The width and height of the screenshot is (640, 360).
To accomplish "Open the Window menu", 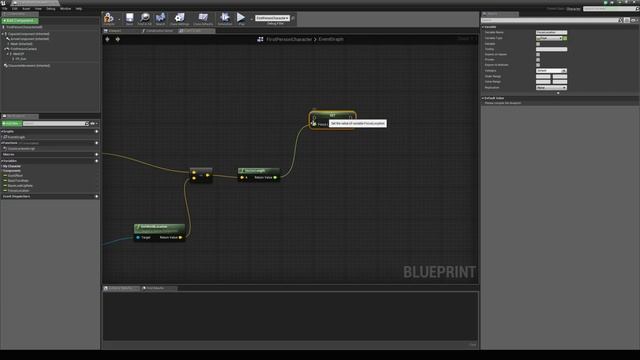I will coord(65,9).
